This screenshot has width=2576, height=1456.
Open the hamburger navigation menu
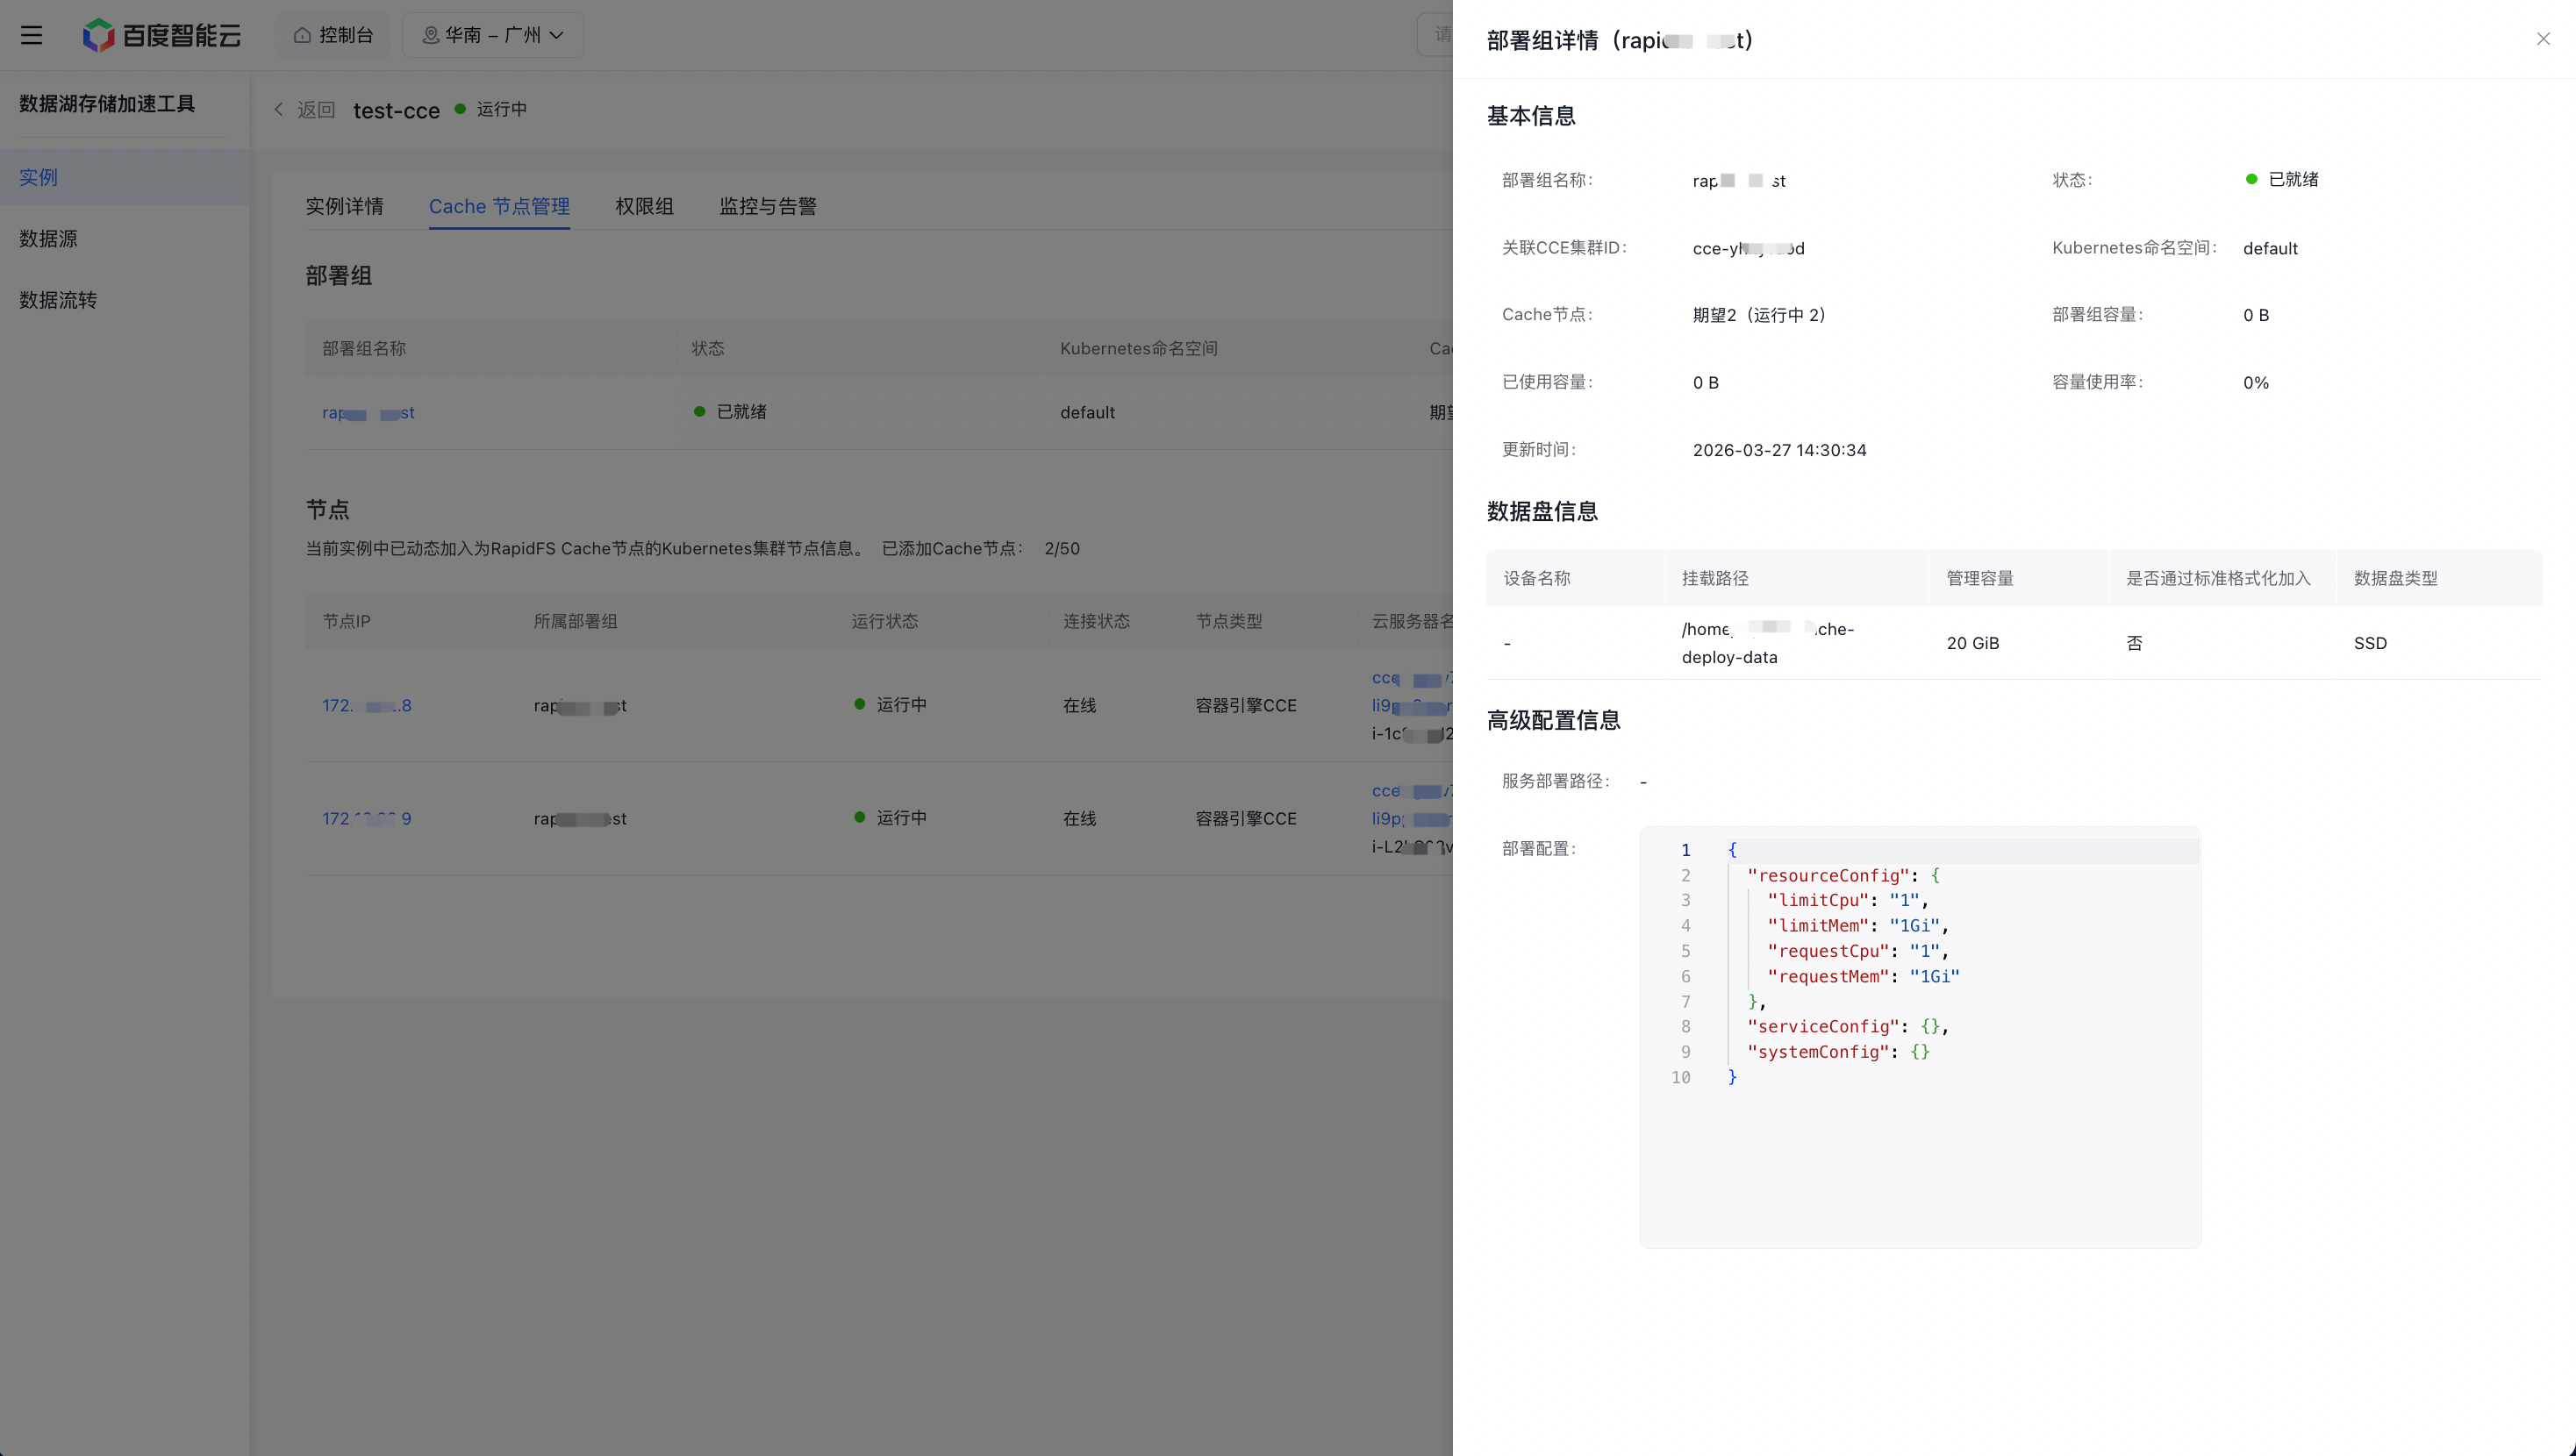coord(32,35)
